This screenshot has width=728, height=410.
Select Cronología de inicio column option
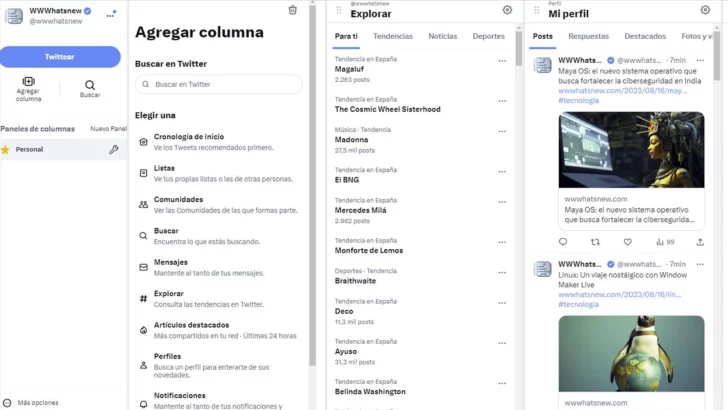tap(189, 136)
